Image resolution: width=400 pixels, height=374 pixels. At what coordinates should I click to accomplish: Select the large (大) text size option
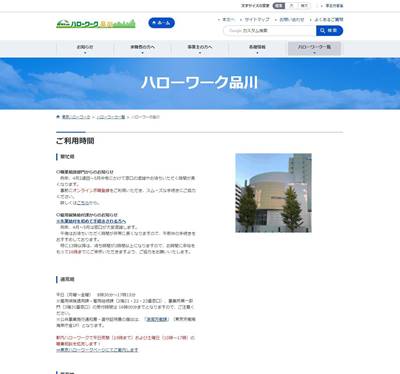pyautogui.click(x=291, y=6)
